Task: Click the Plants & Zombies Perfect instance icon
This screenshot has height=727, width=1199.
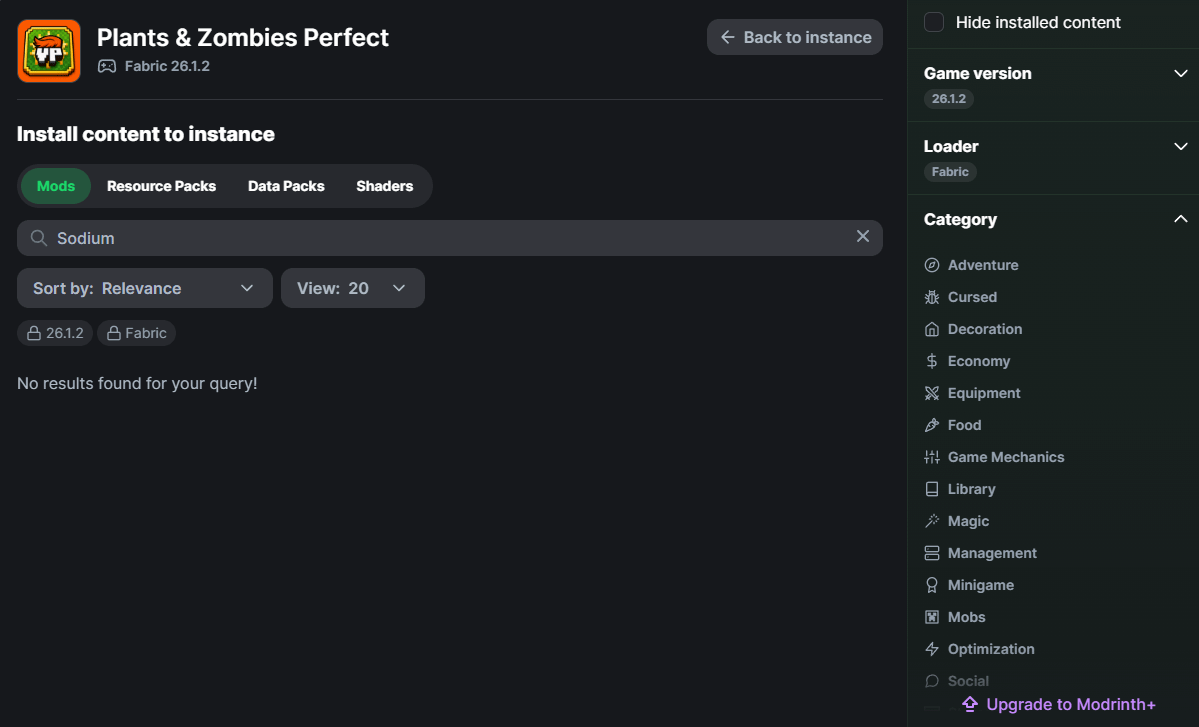Action: [x=48, y=51]
